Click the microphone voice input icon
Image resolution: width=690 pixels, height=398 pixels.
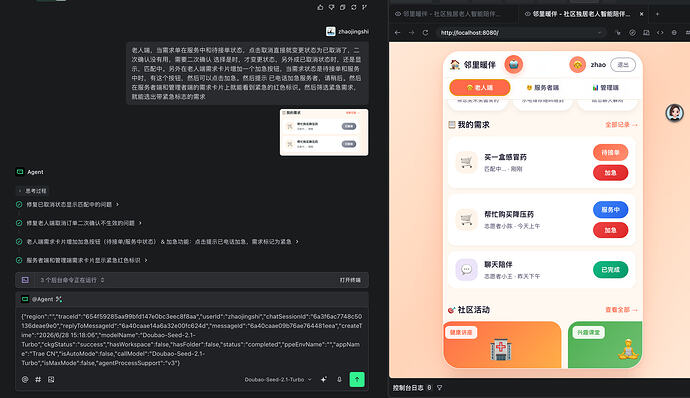(x=339, y=380)
